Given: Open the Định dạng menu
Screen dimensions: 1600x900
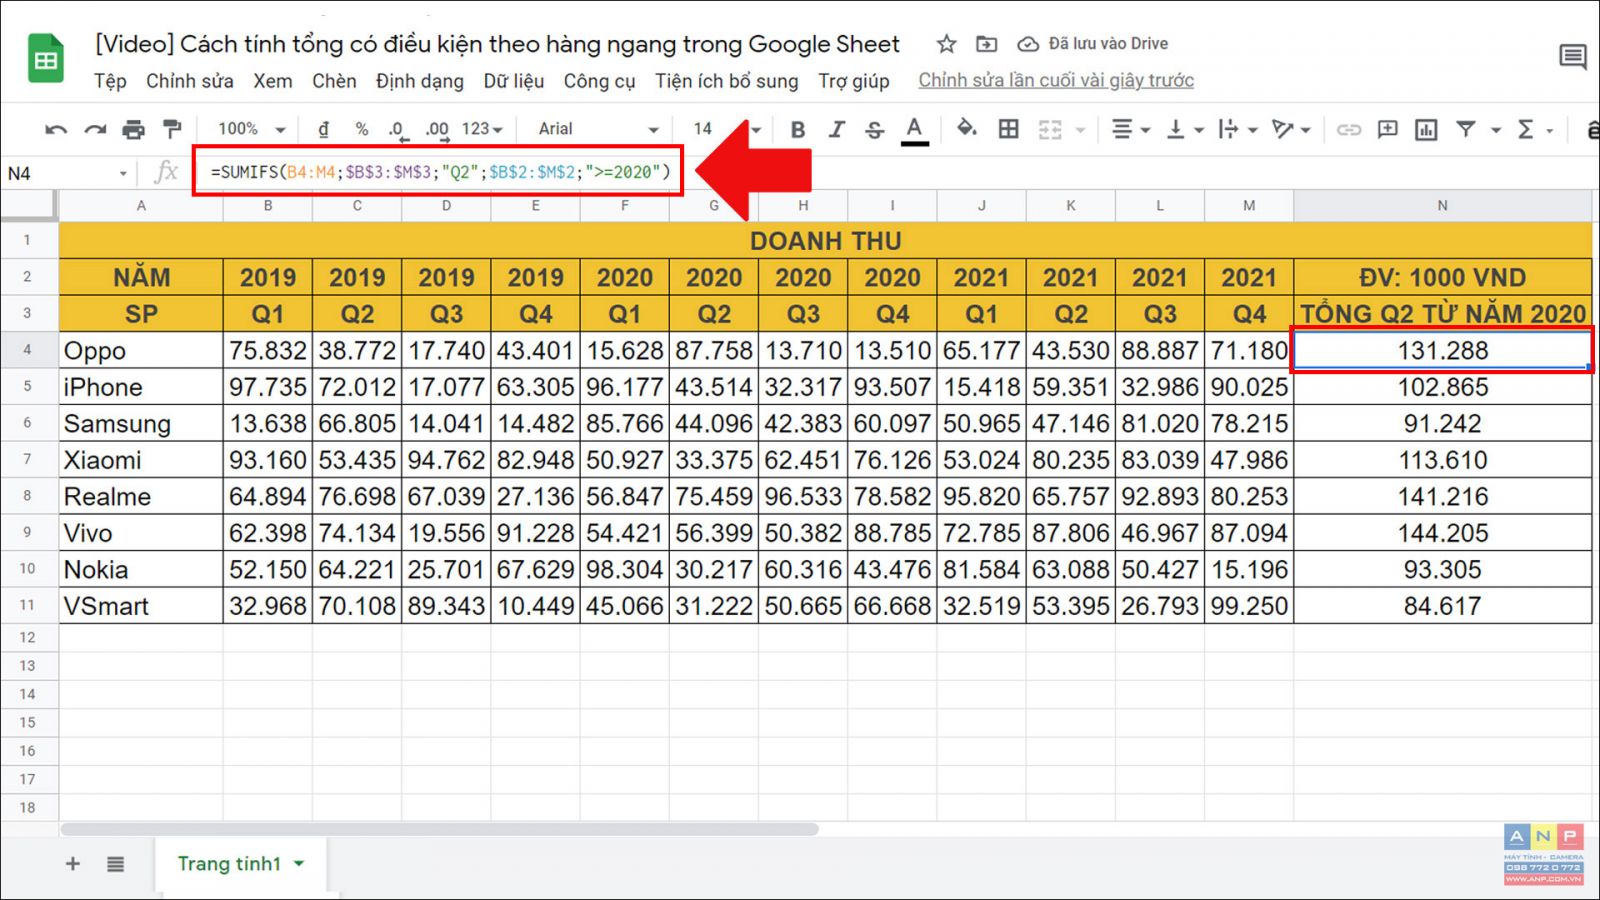Looking at the screenshot, I should (x=419, y=81).
